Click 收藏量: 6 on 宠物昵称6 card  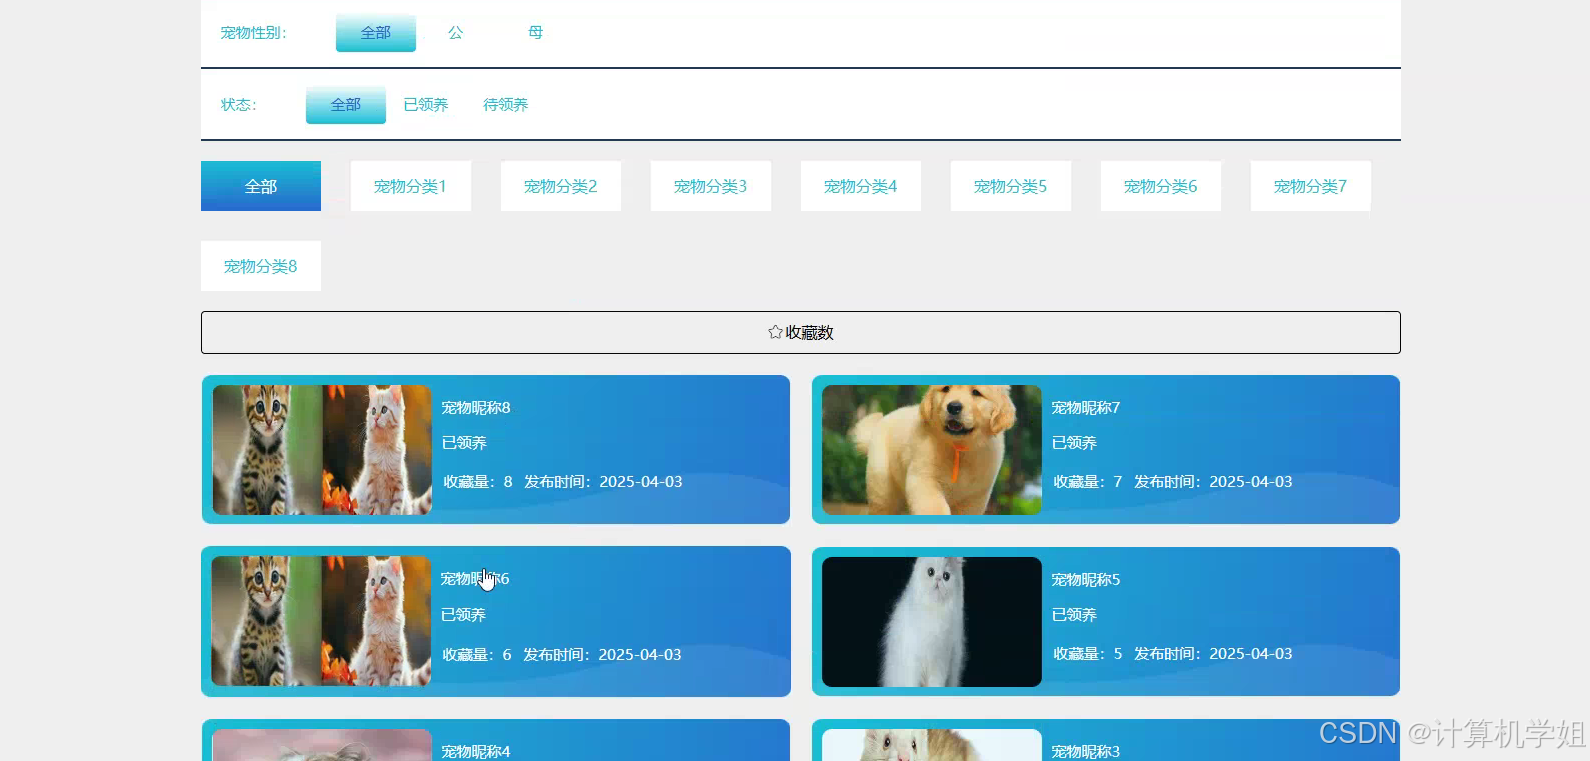point(477,655)
